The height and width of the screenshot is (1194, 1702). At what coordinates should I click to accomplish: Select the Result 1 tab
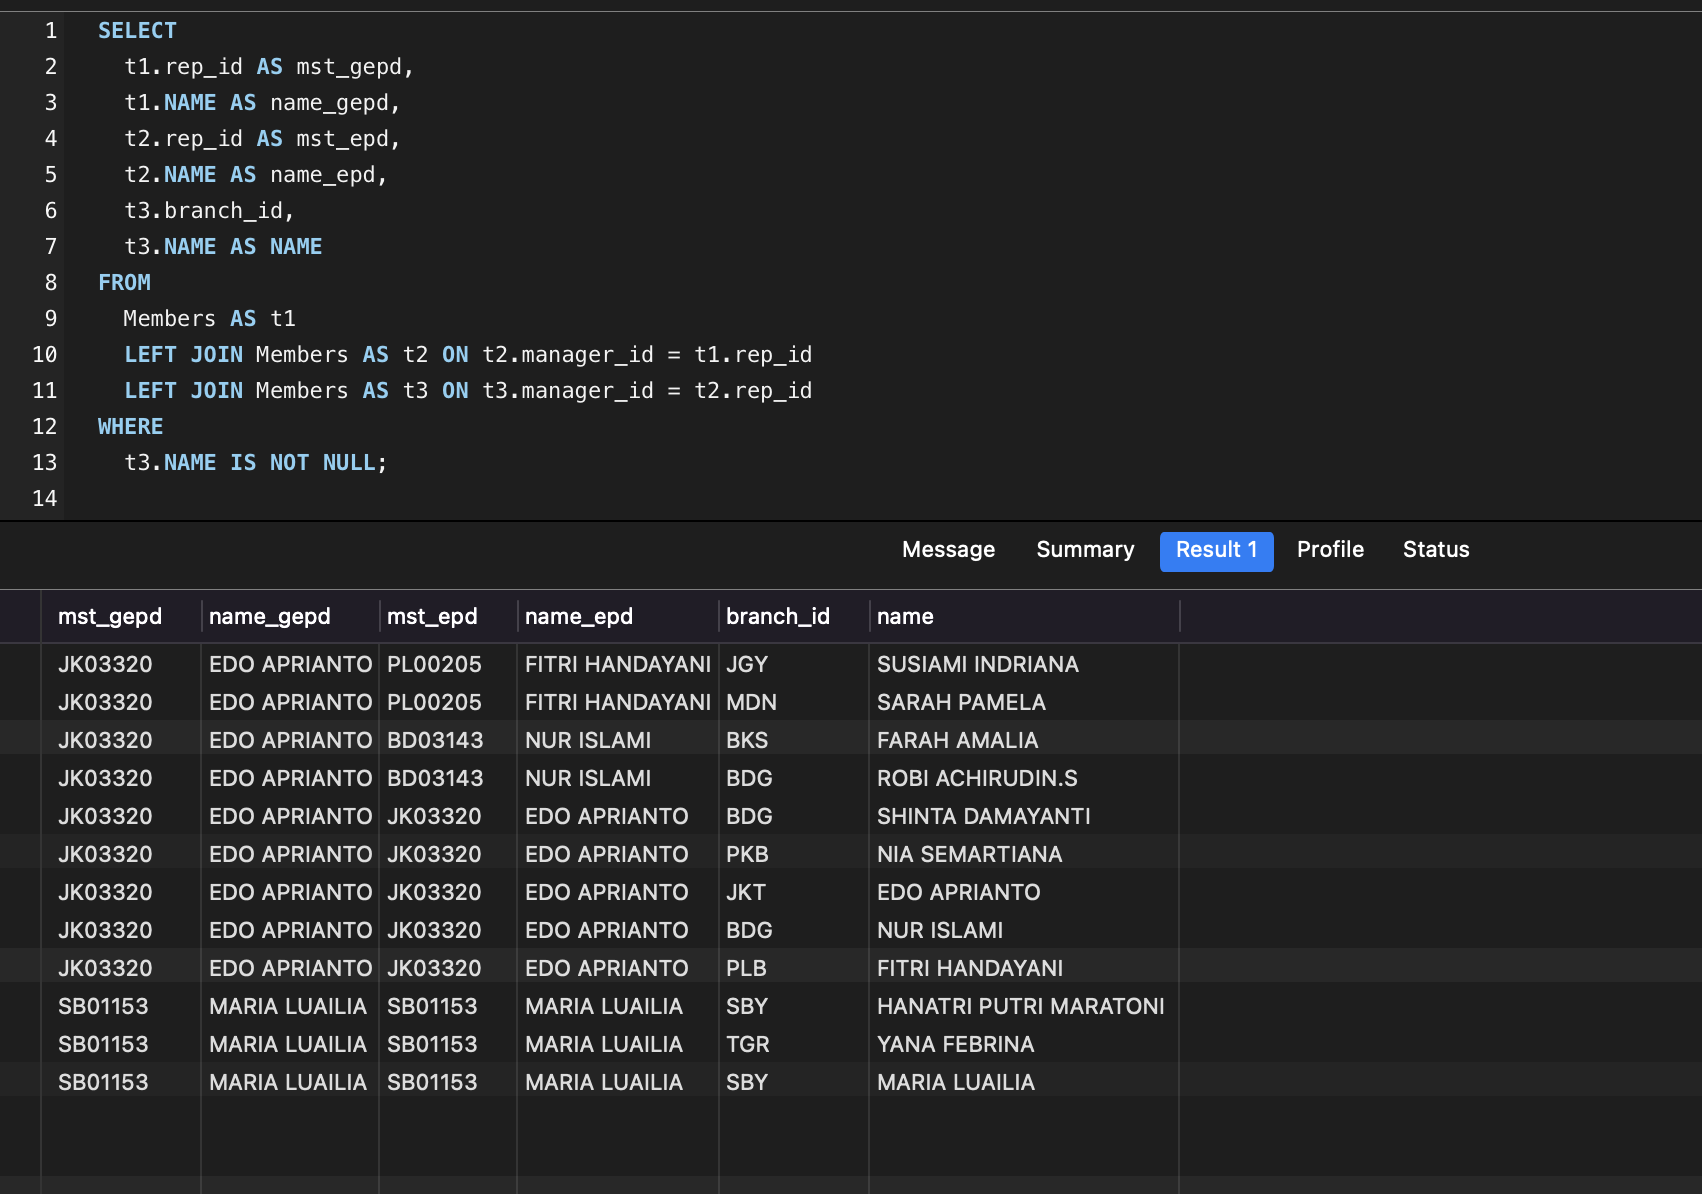pos(1216,551)
